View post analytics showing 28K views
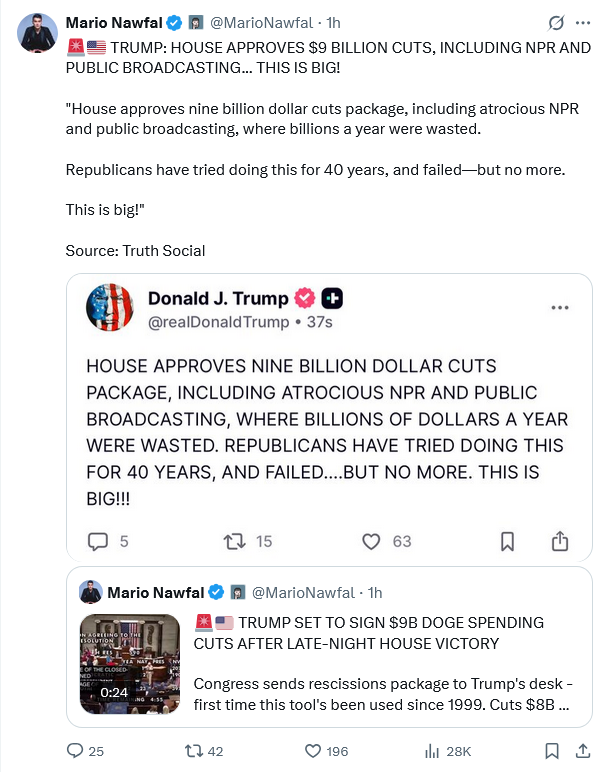Screen dimensions: 608x772 tap(433, 750)
